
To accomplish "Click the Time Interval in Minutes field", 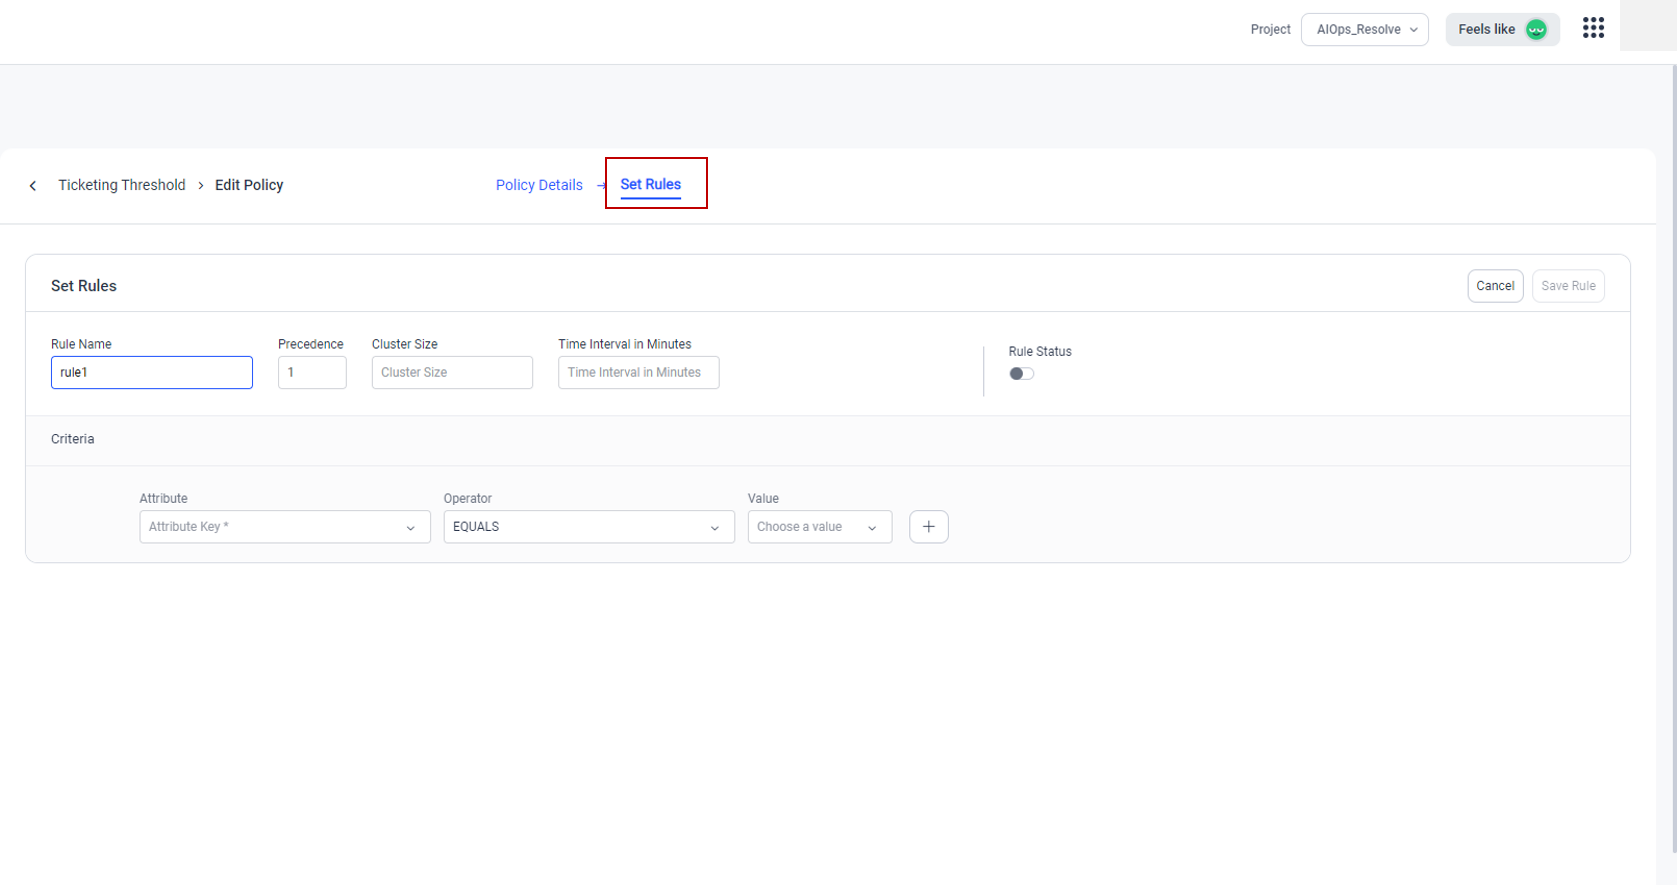I will [x=638, y=373].
